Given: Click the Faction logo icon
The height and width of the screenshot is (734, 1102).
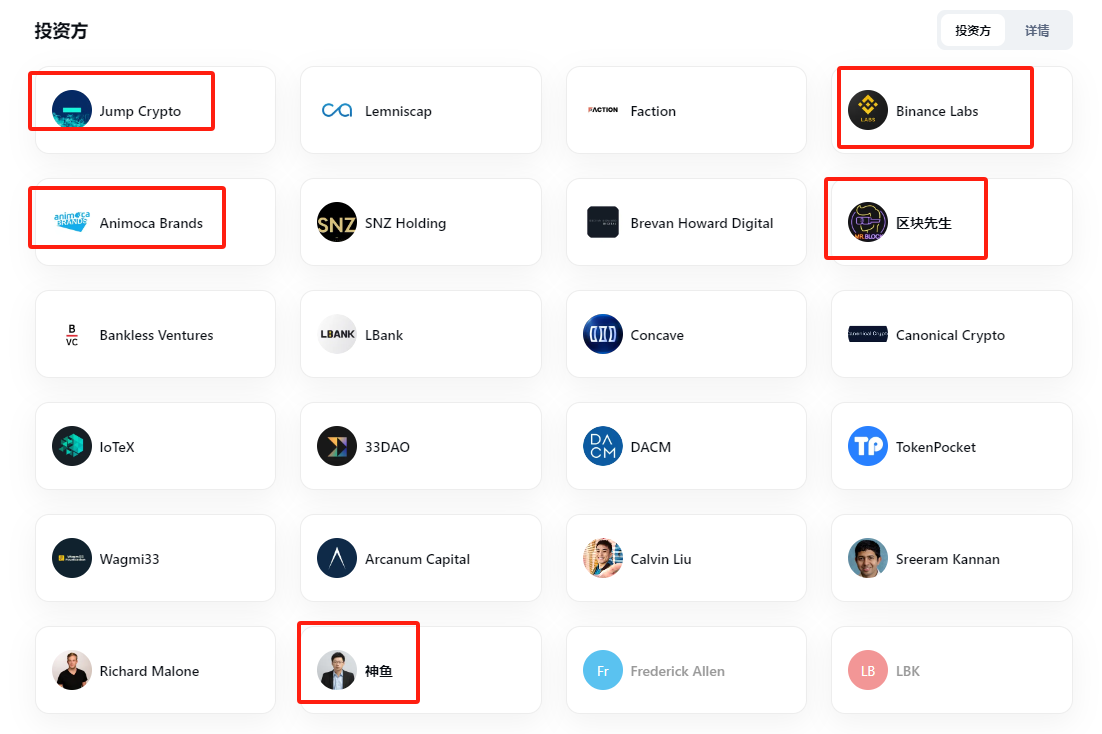Looking at the screenshot, I should (x=602, y=110).
